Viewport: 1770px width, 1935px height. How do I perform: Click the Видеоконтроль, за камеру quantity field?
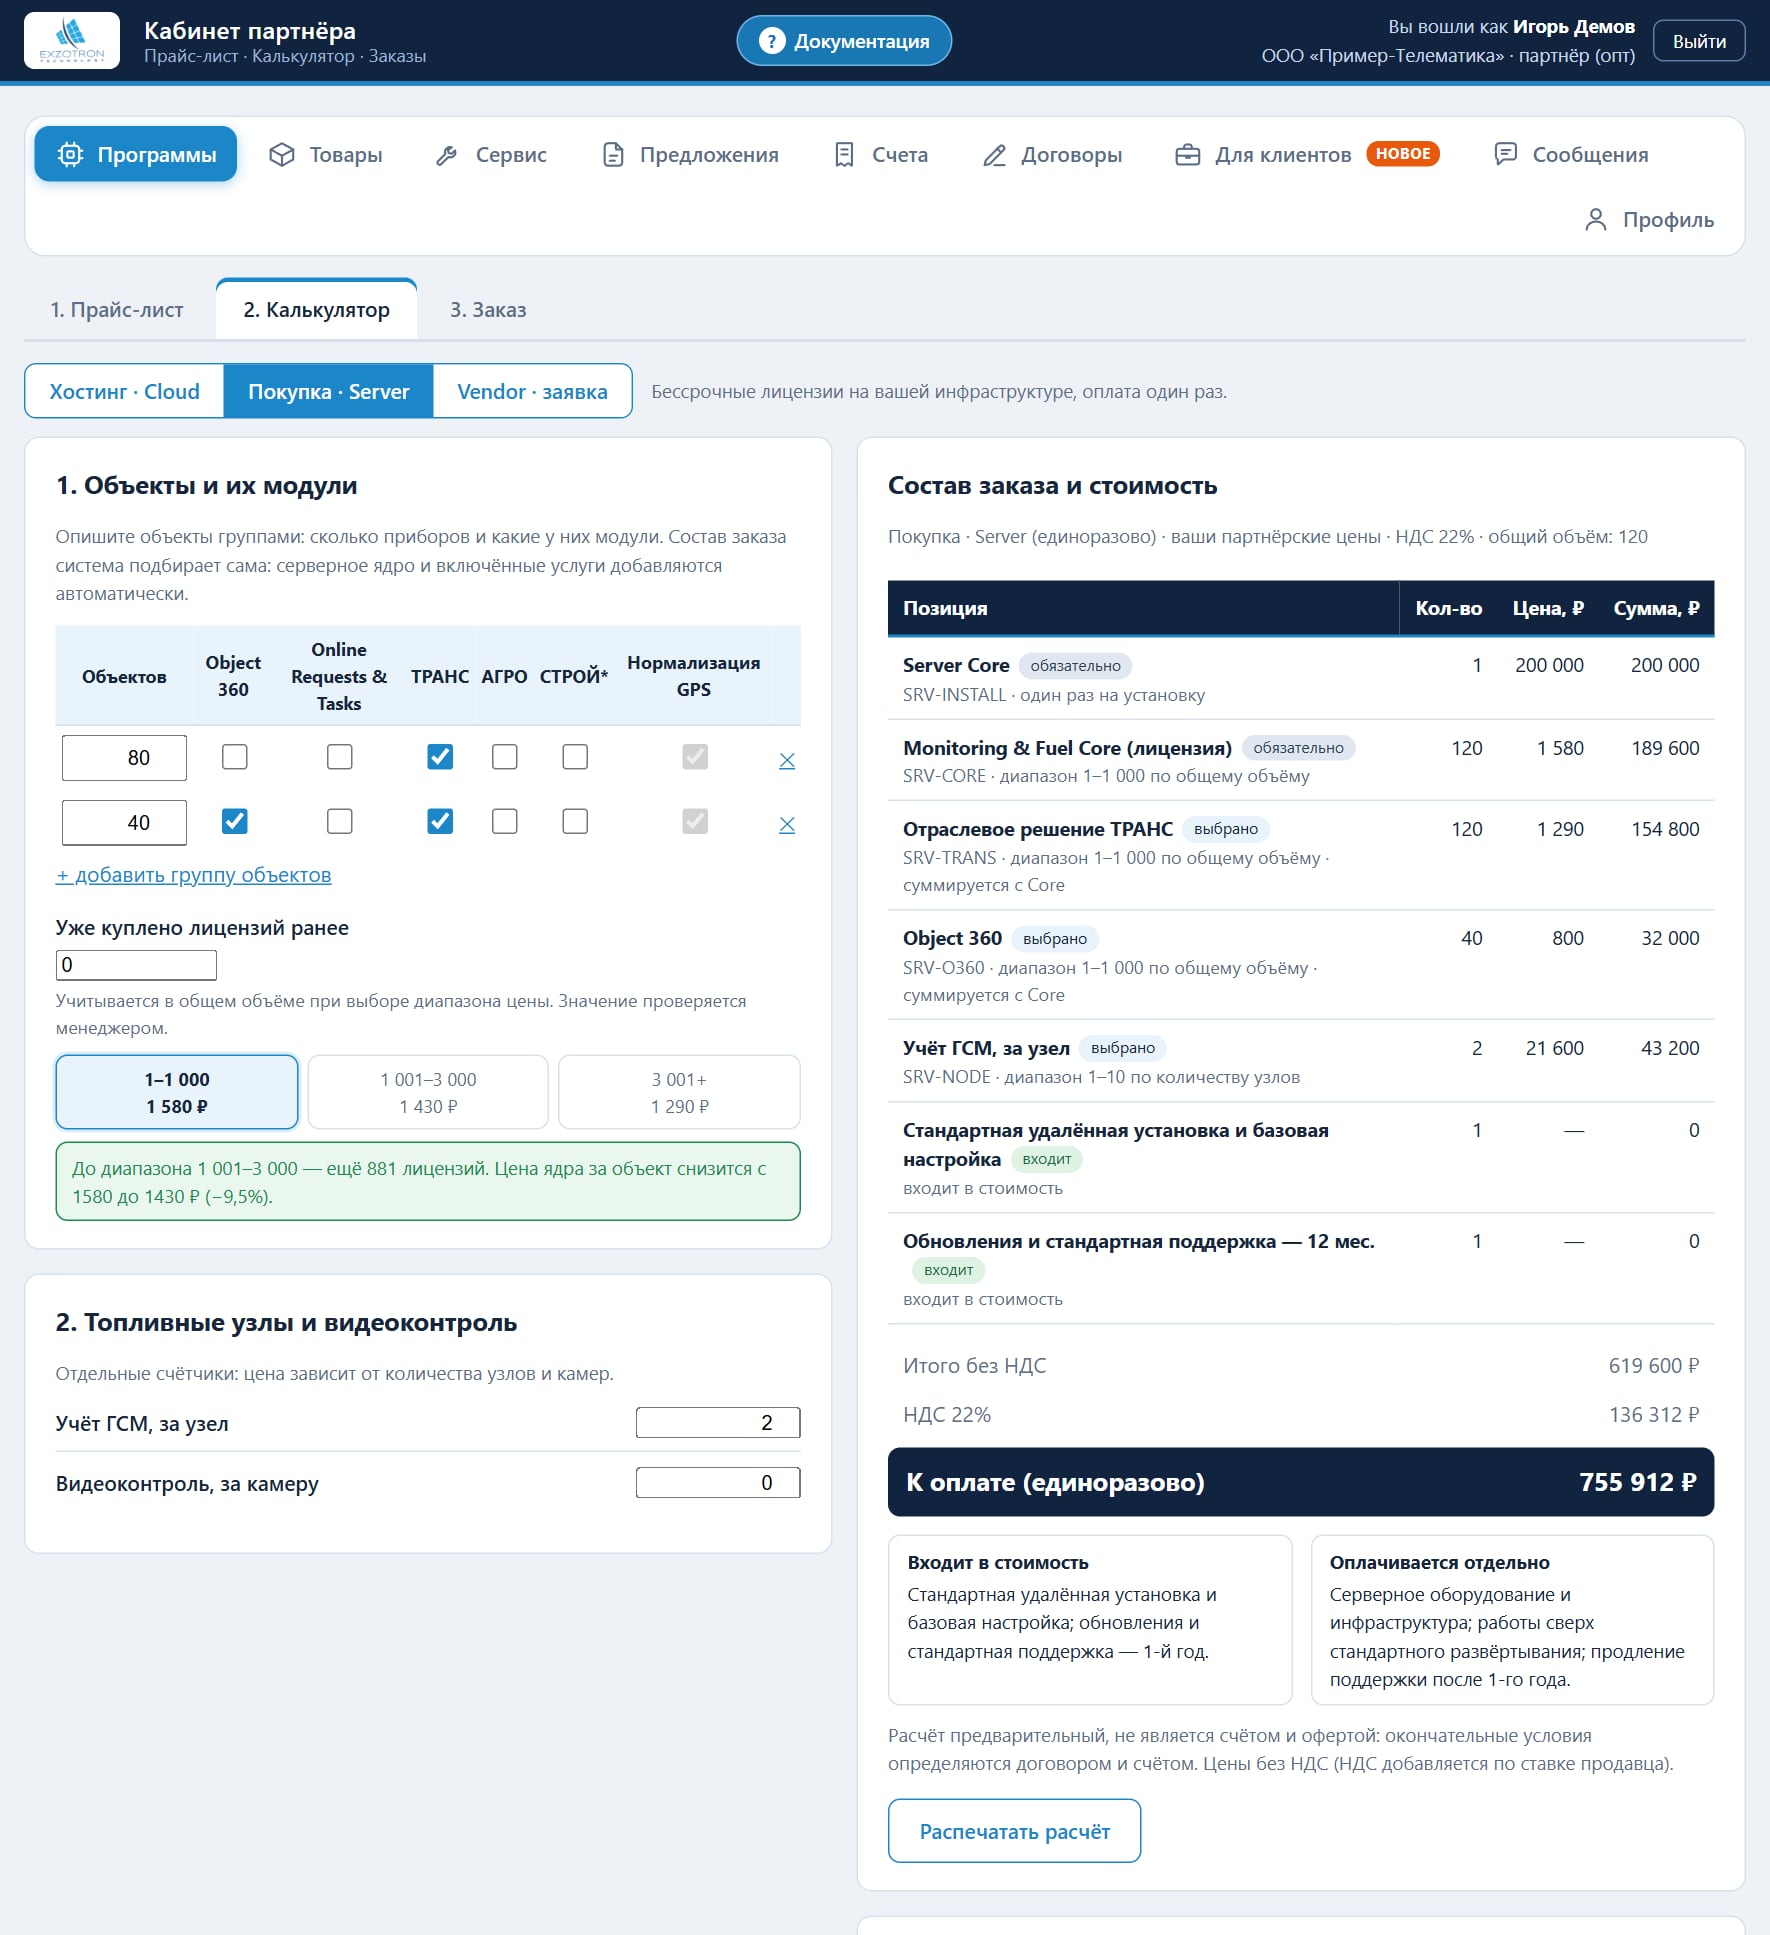(718, 1483)
